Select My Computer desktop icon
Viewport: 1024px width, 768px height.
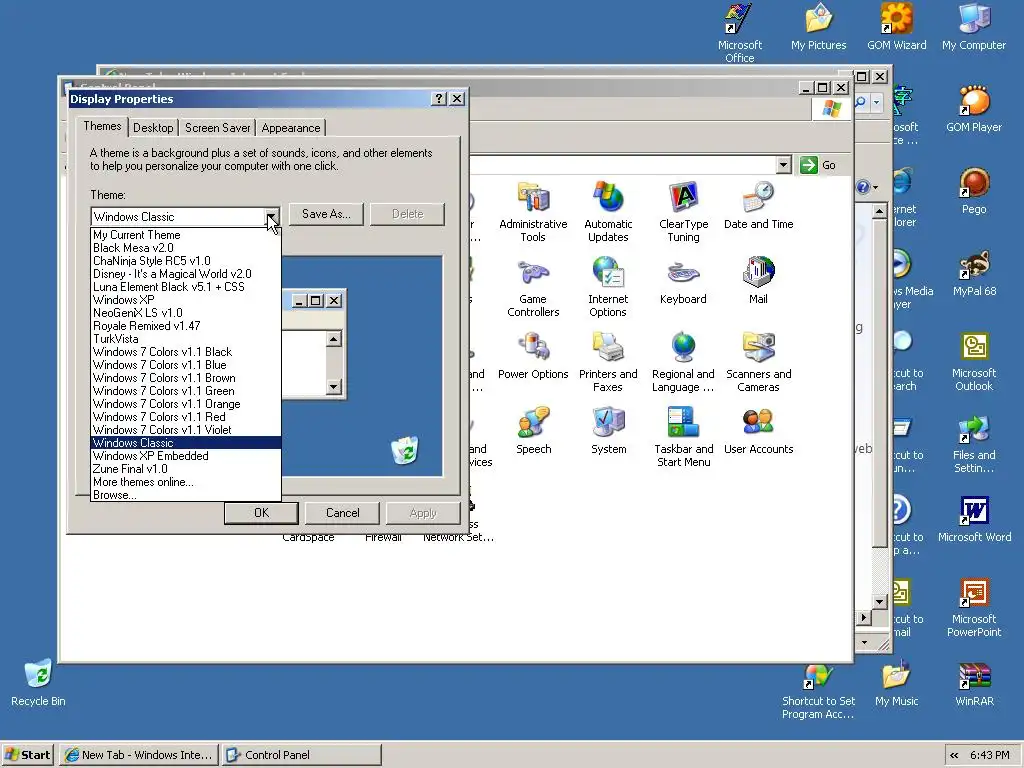pyautogui.click(x=974, y=27)
